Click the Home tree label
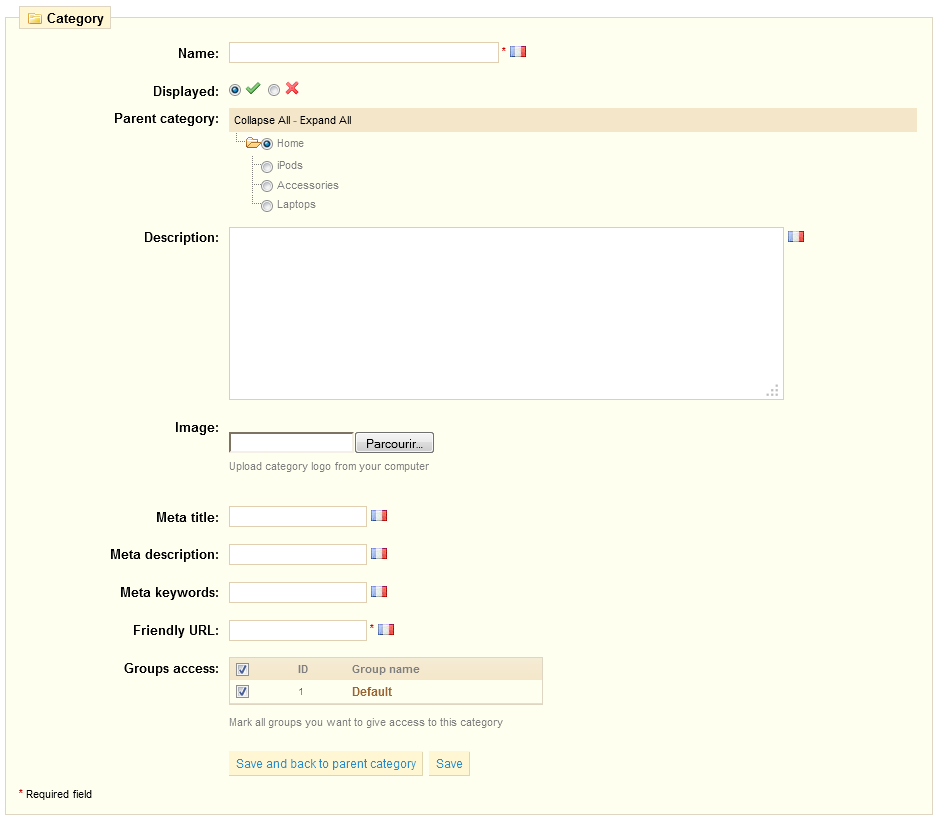The image size is (938, 821). [x=290, y=144]
